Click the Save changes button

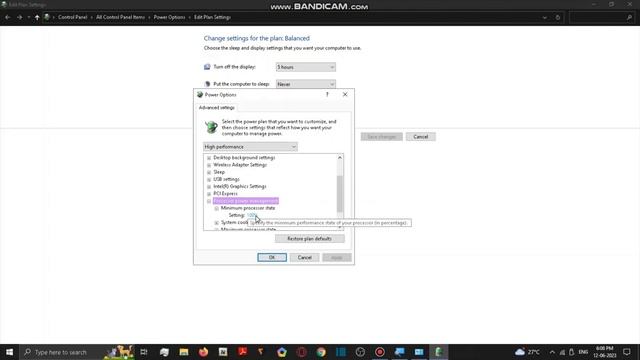click(x=382, y=136)
